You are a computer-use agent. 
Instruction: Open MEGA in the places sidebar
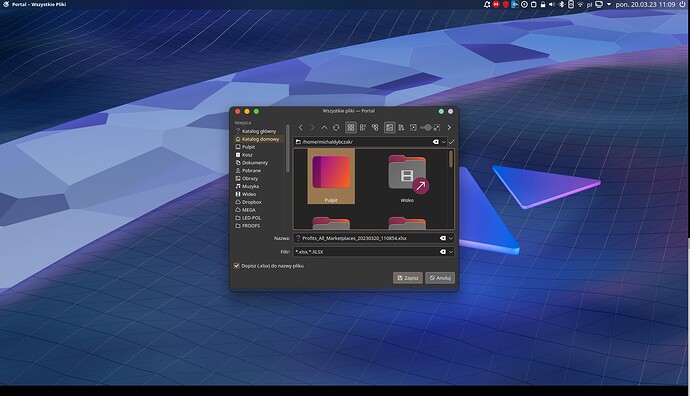[259, 210]
